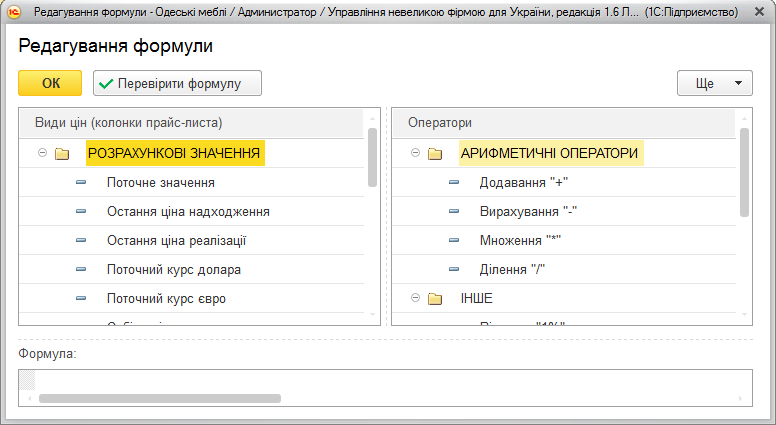Click item icon beside Множення
Image resolution: width=776 pixels, height=425 pixels.
[454, 240]
